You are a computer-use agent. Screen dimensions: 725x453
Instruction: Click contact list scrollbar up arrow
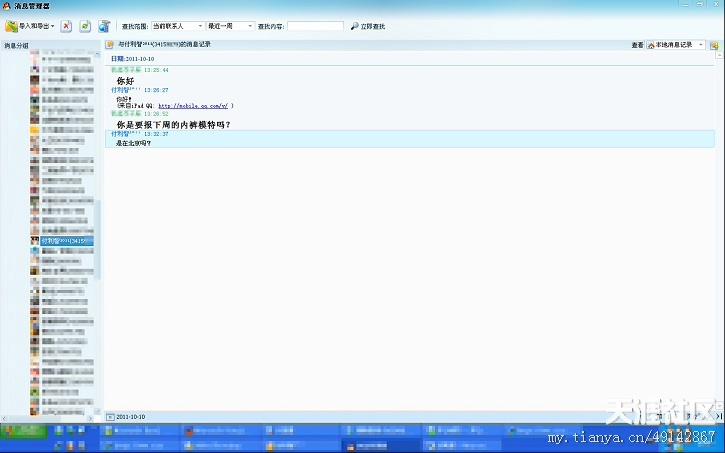click(x=97, y=54)
